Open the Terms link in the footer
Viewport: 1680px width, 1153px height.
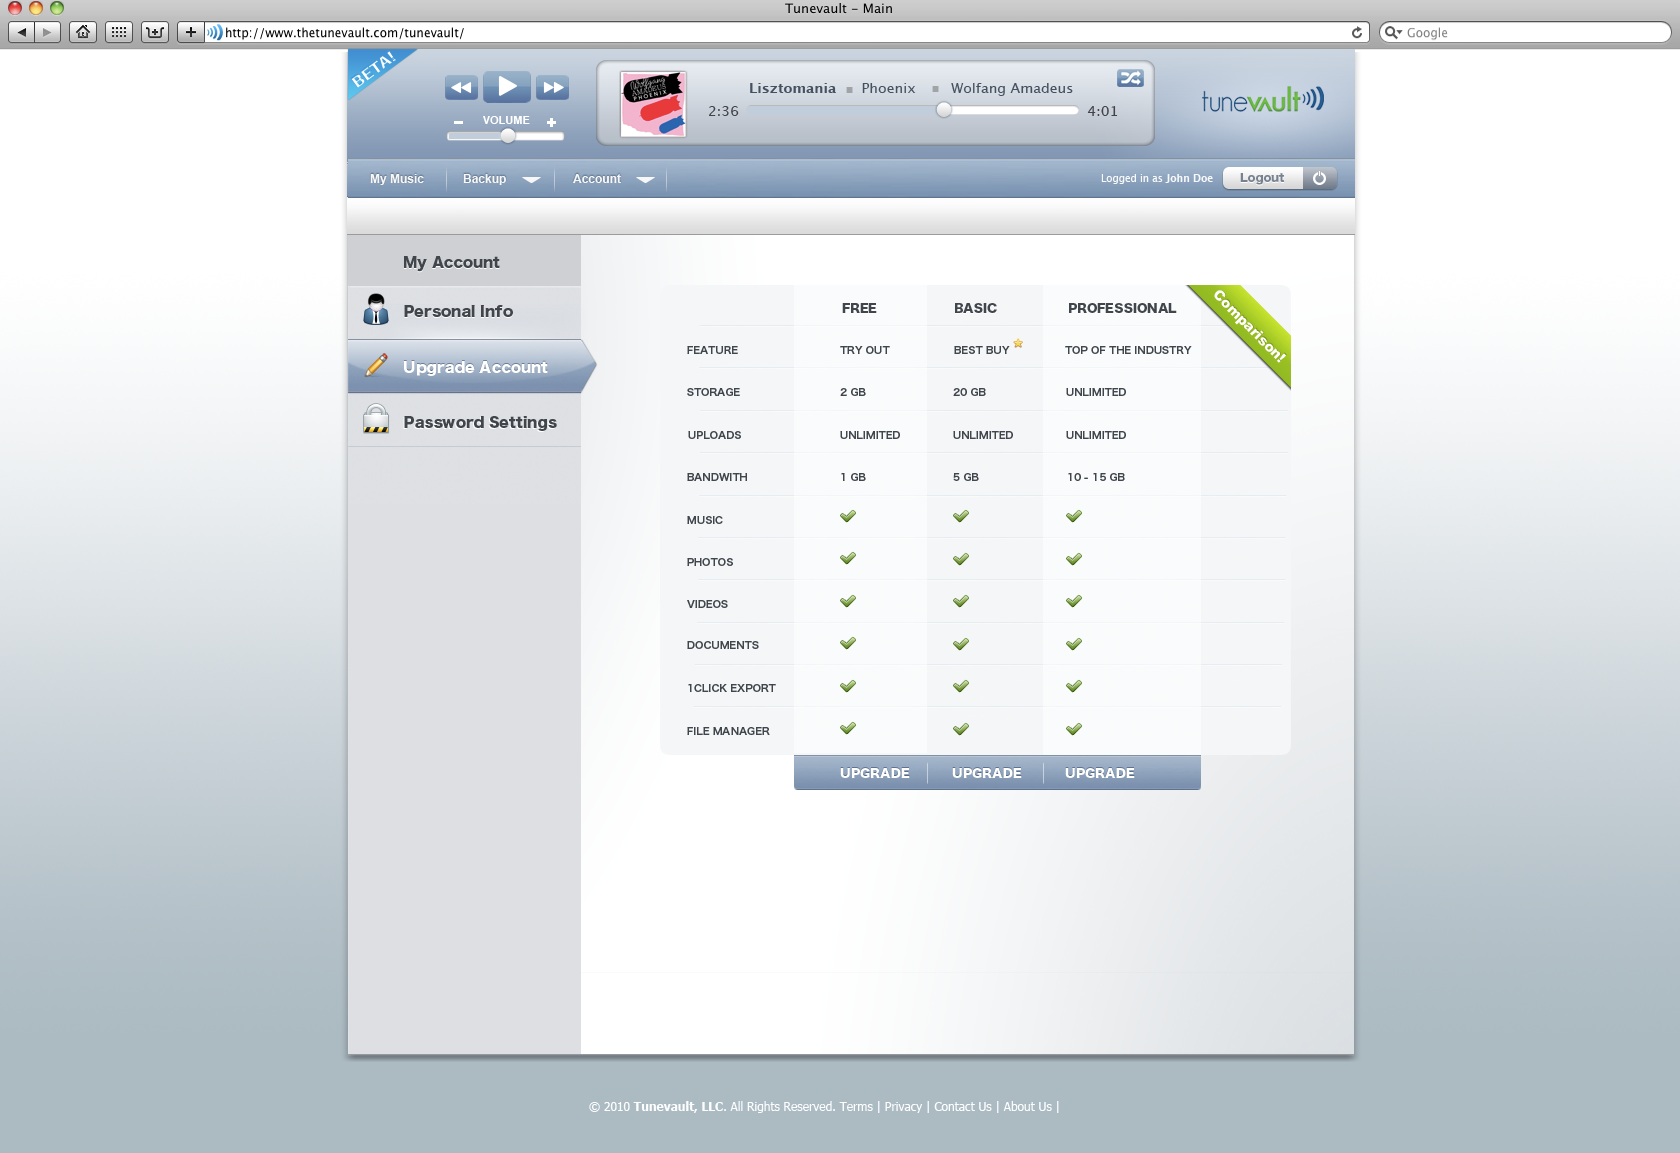tap(856, 1107)
